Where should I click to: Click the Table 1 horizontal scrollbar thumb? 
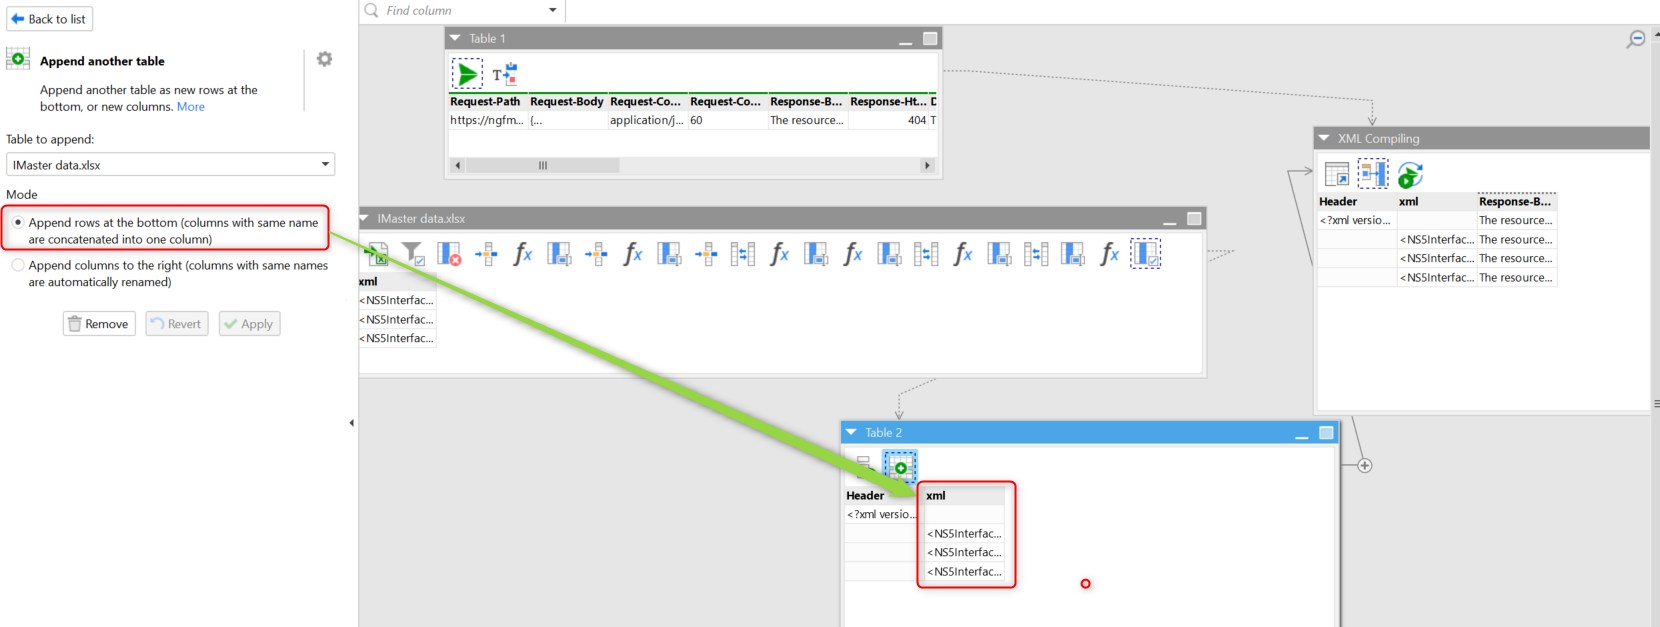[542, 165]
